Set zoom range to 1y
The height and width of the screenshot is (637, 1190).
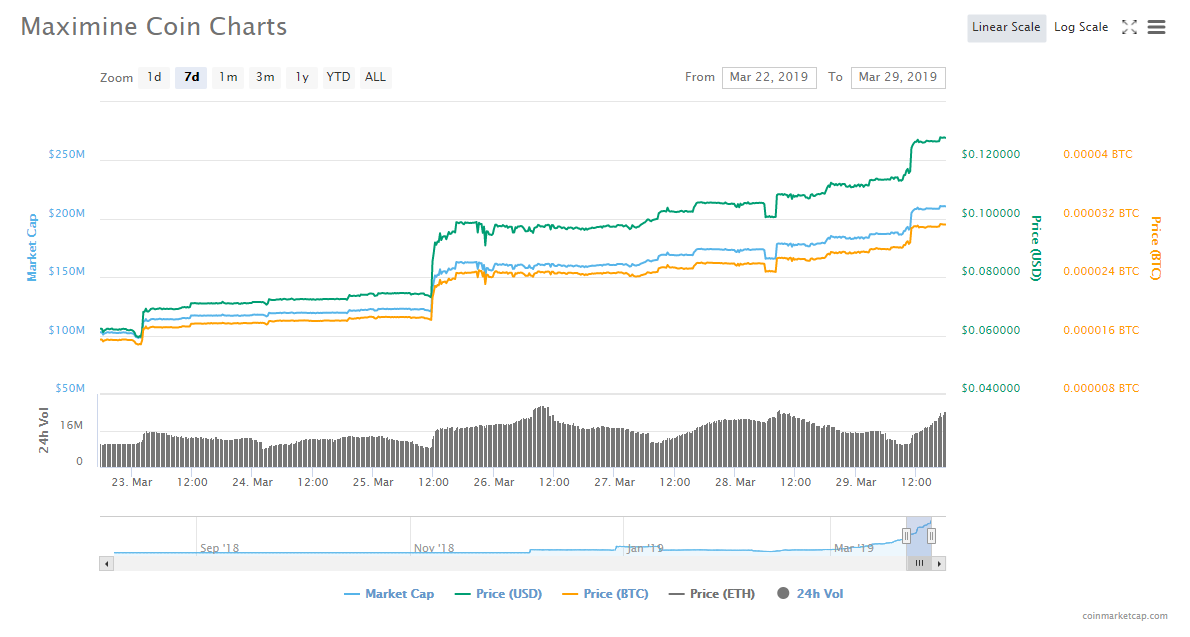302,77
